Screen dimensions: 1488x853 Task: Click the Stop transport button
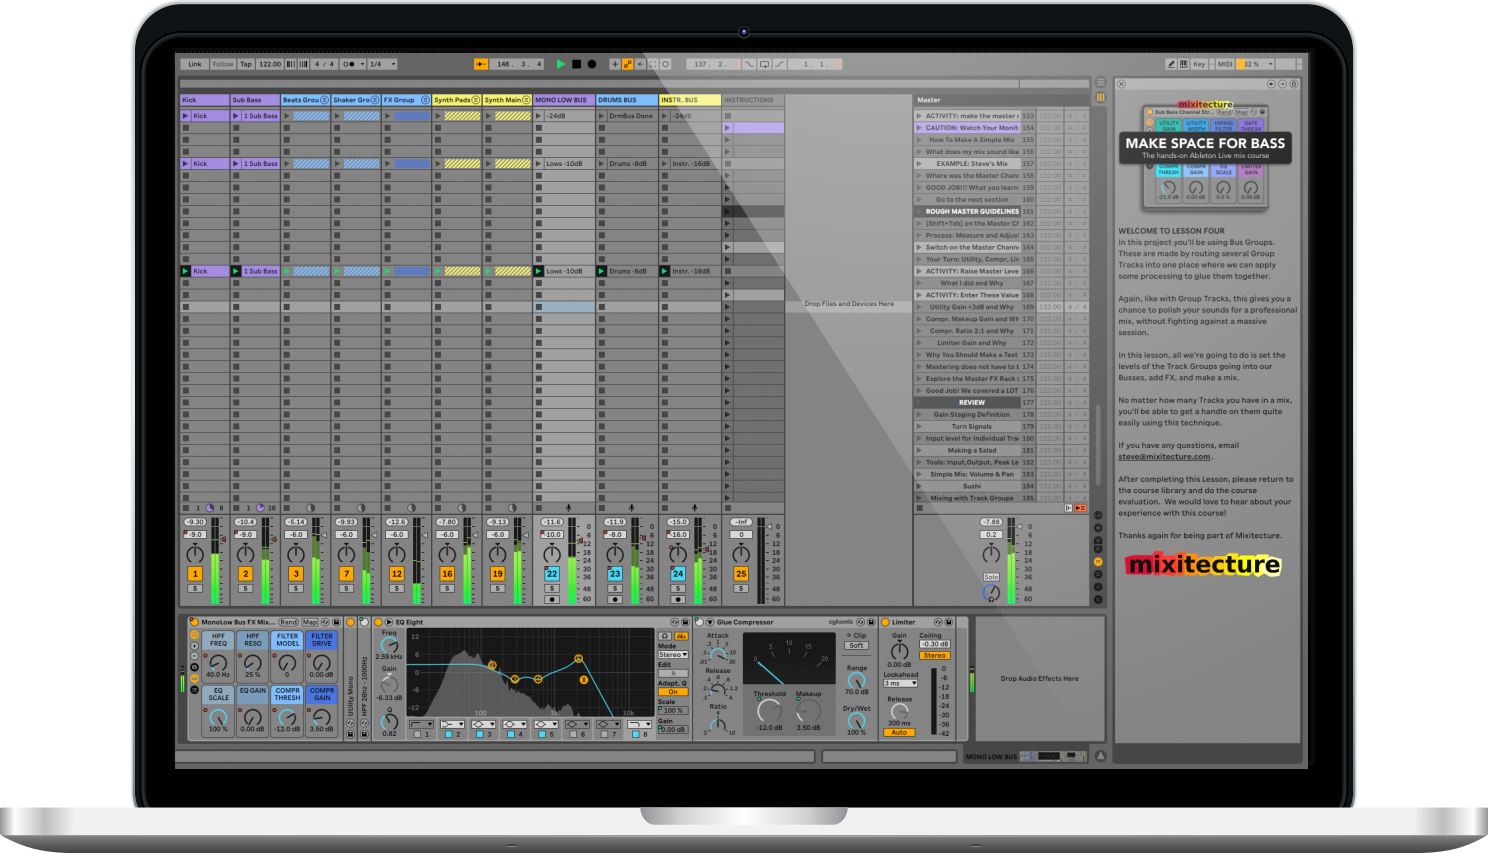click(576, 64)
